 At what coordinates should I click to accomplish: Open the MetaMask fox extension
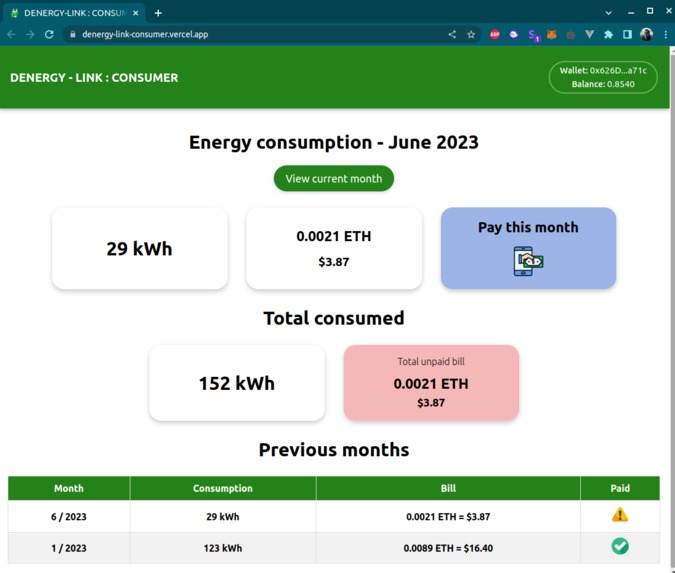[x=551, y=34]
